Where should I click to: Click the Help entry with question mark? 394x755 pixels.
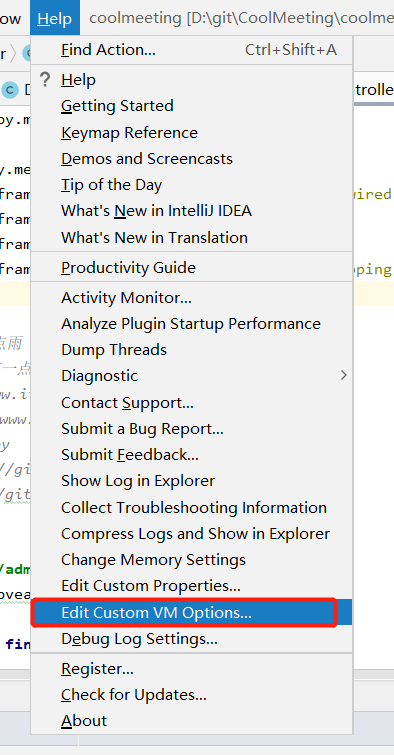coord(192,79)
